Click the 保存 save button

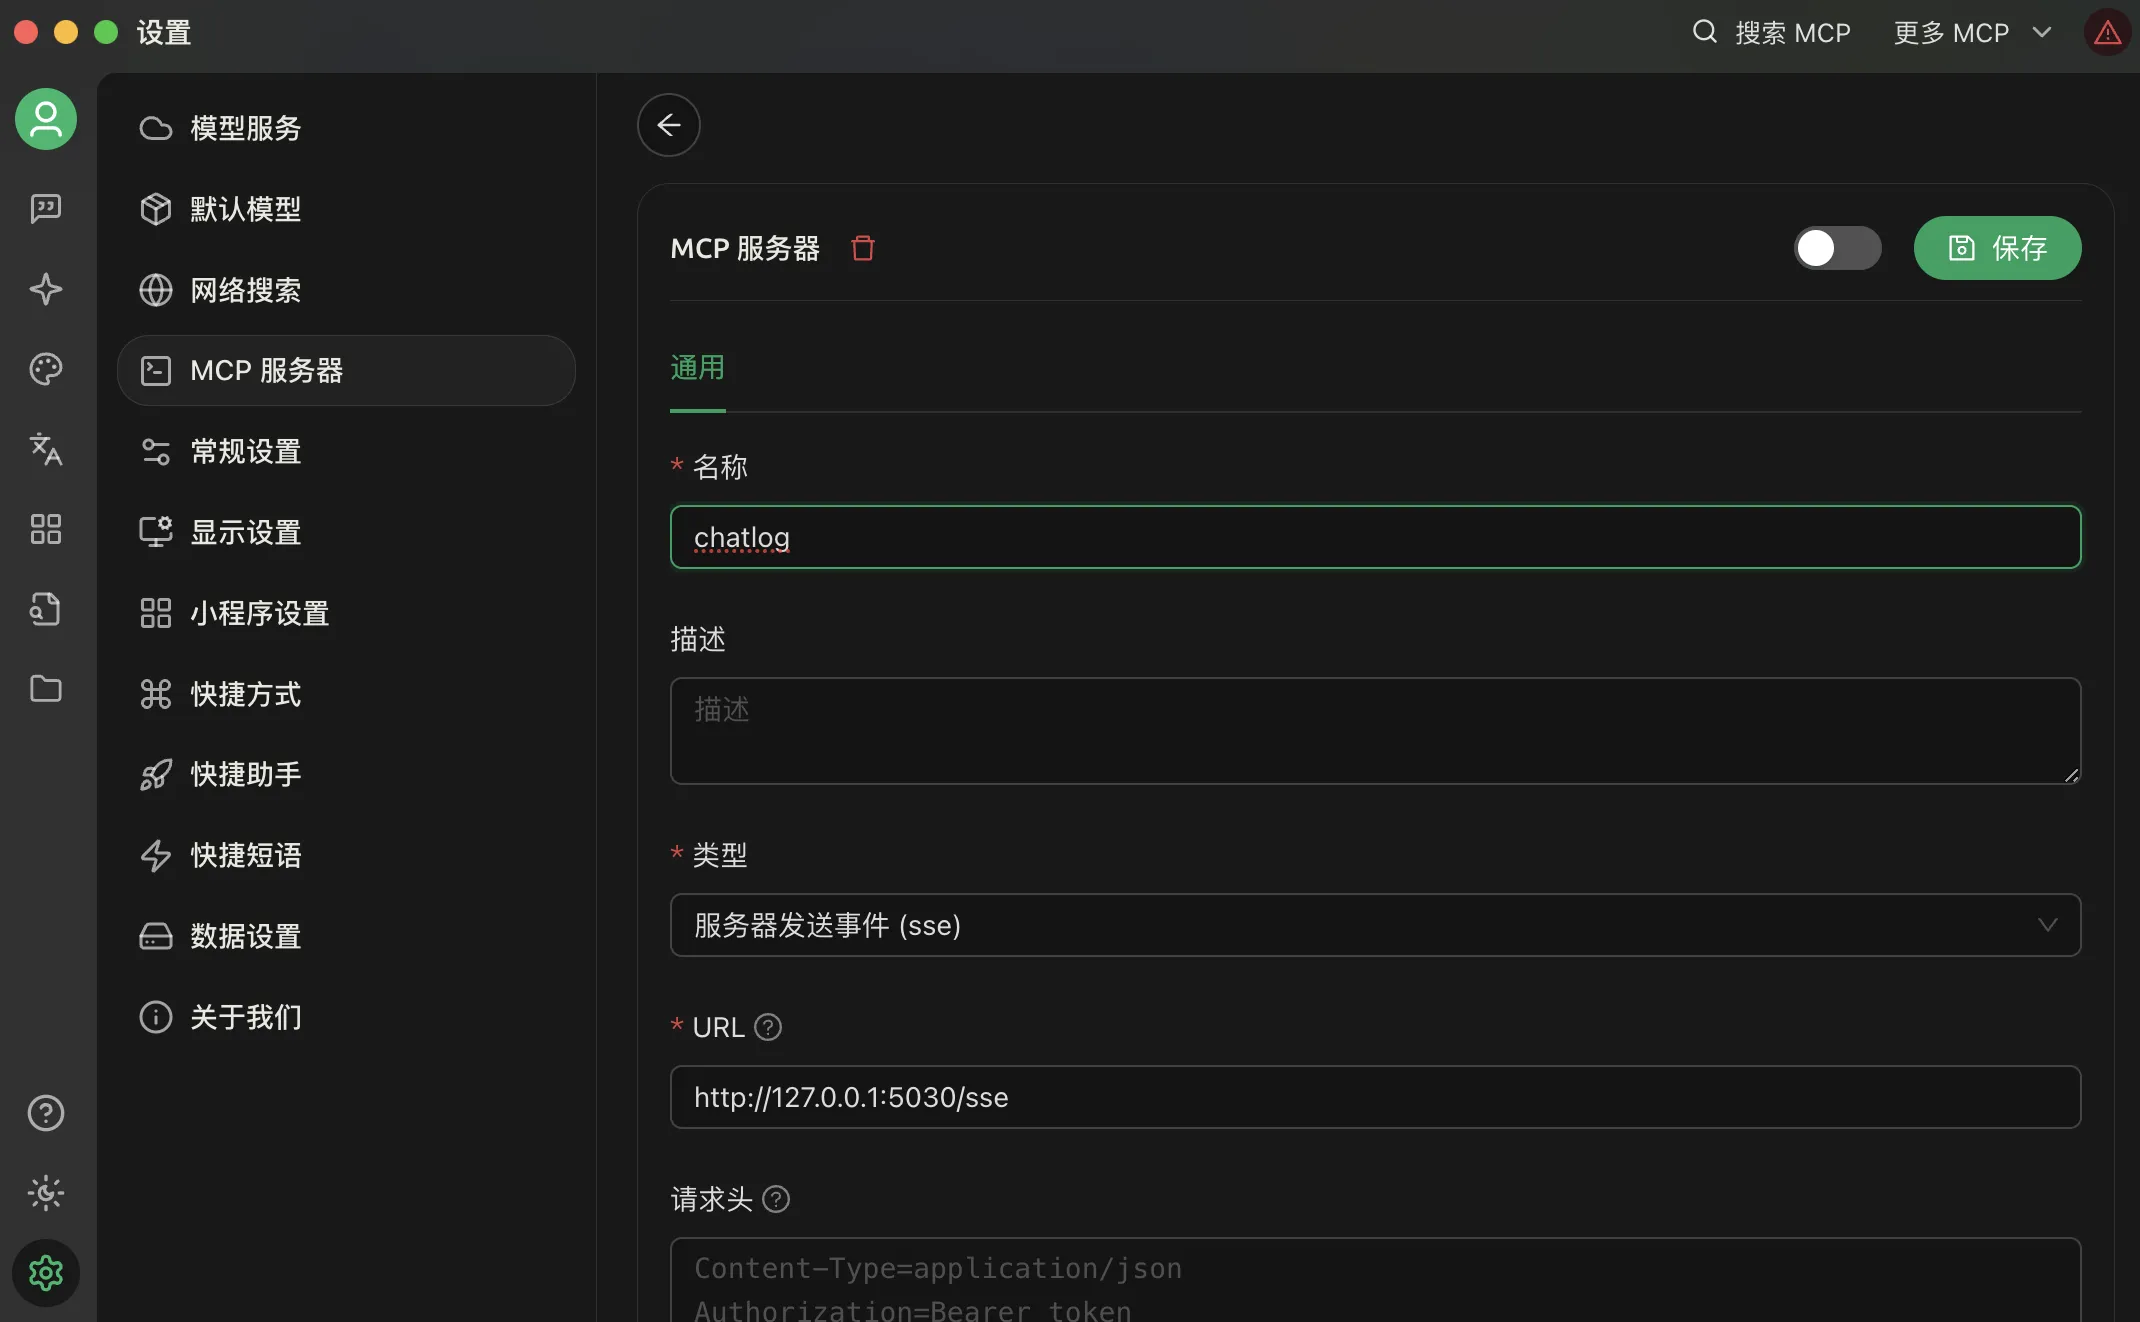pos(1997,248)
